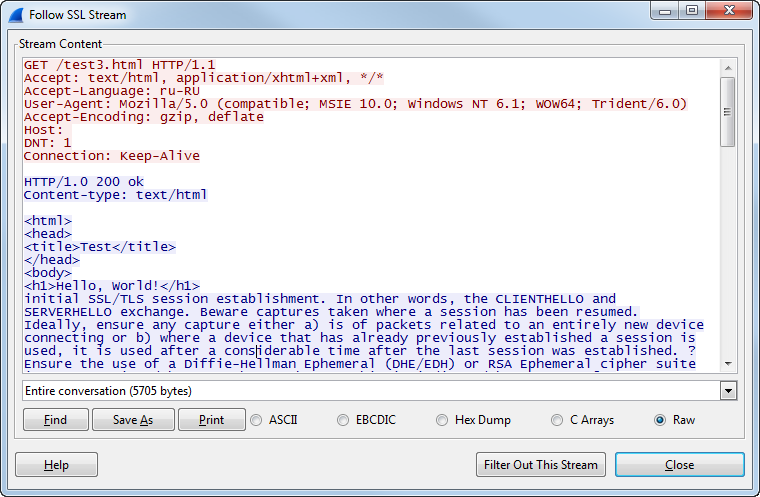Viewport: 760px width, 497px height.
Task: Click the Connection: Keep-Alive line
Action: [111, 156]
